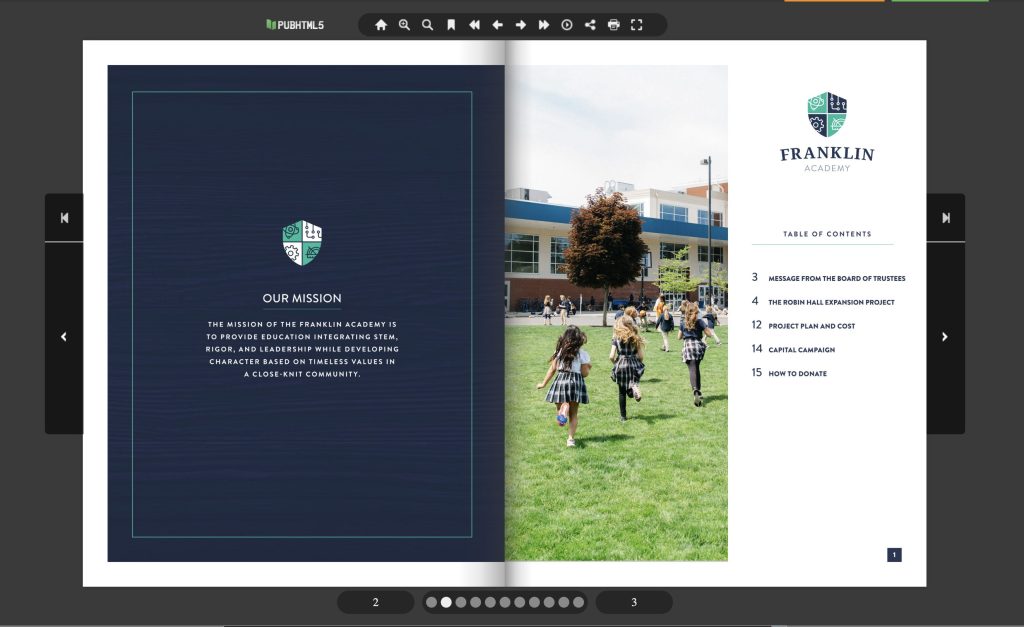Print the publication
The width and height of the screenshot is (1024, 627).
[x=612, y=25]
